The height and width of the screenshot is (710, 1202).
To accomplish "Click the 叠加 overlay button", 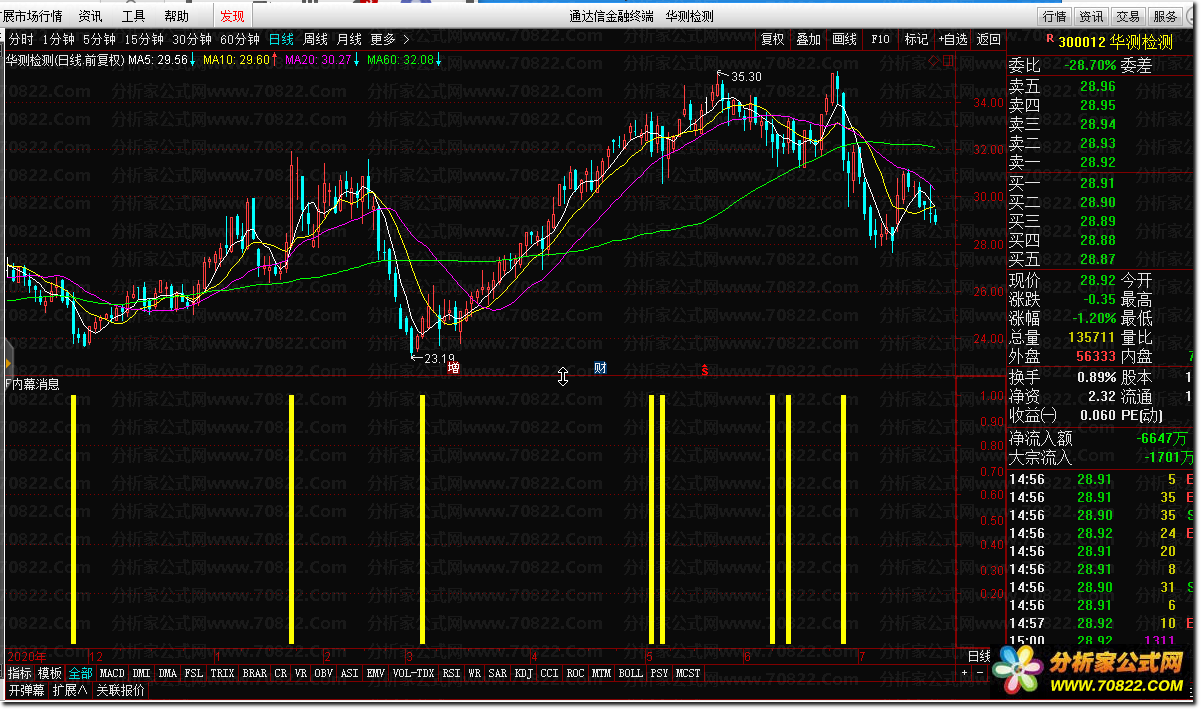I will [x=808, y=39].
